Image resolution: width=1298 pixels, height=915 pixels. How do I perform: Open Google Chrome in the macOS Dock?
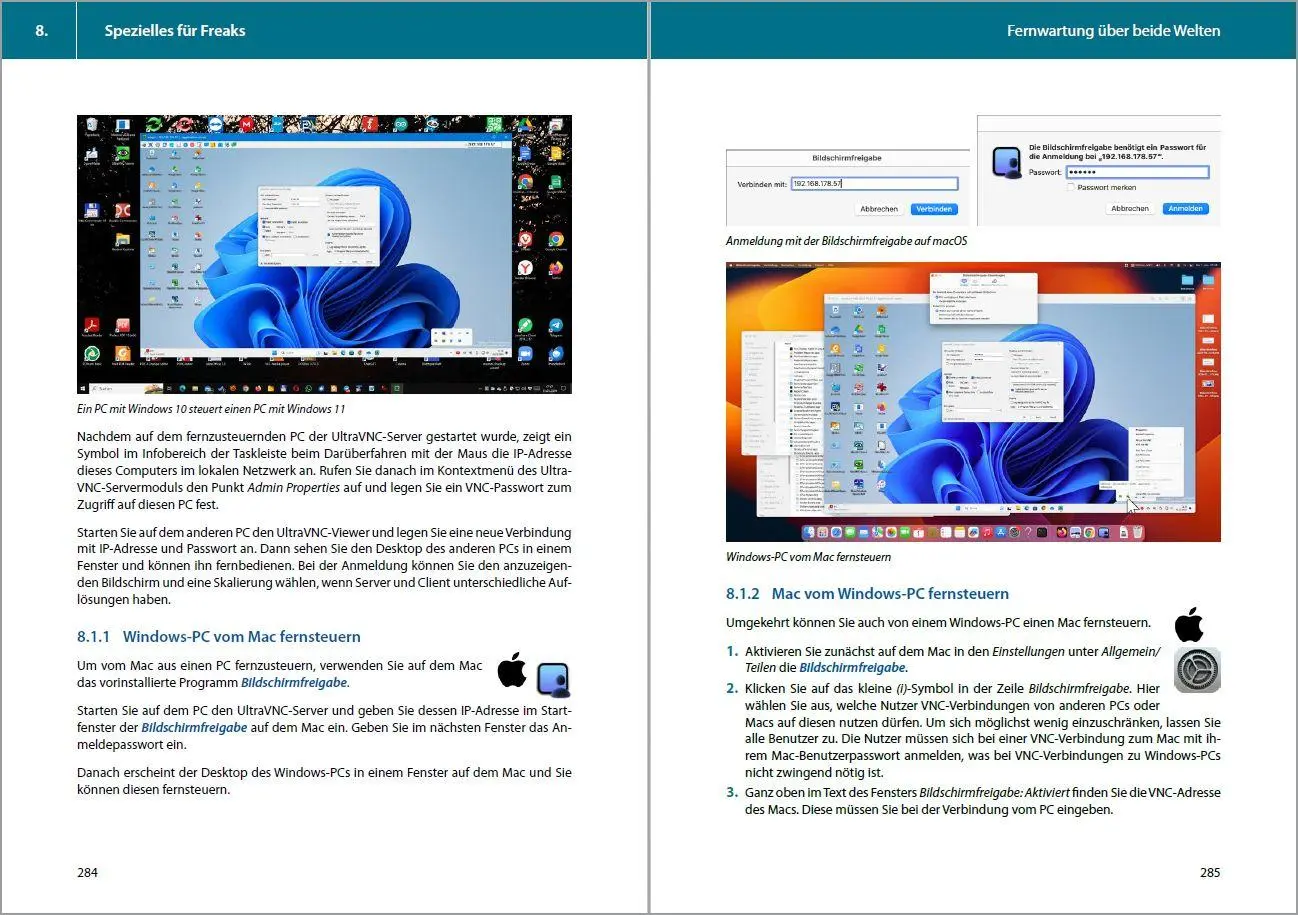point(1089,532)
